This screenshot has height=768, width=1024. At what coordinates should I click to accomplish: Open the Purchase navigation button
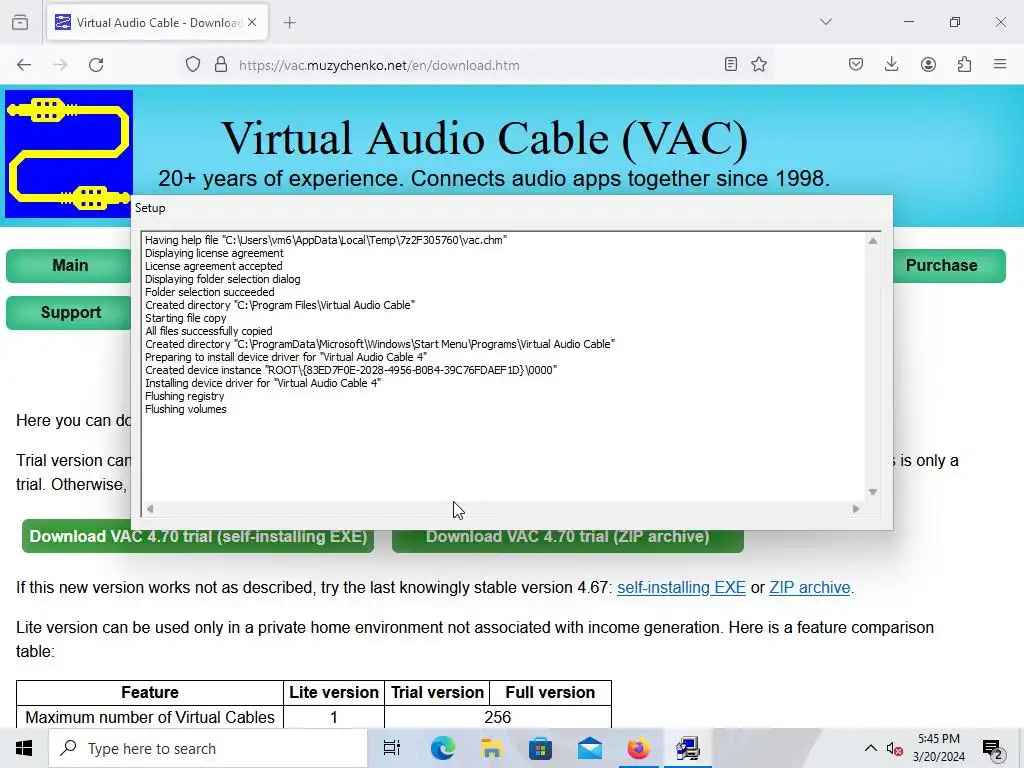click(x=948, y=266)
